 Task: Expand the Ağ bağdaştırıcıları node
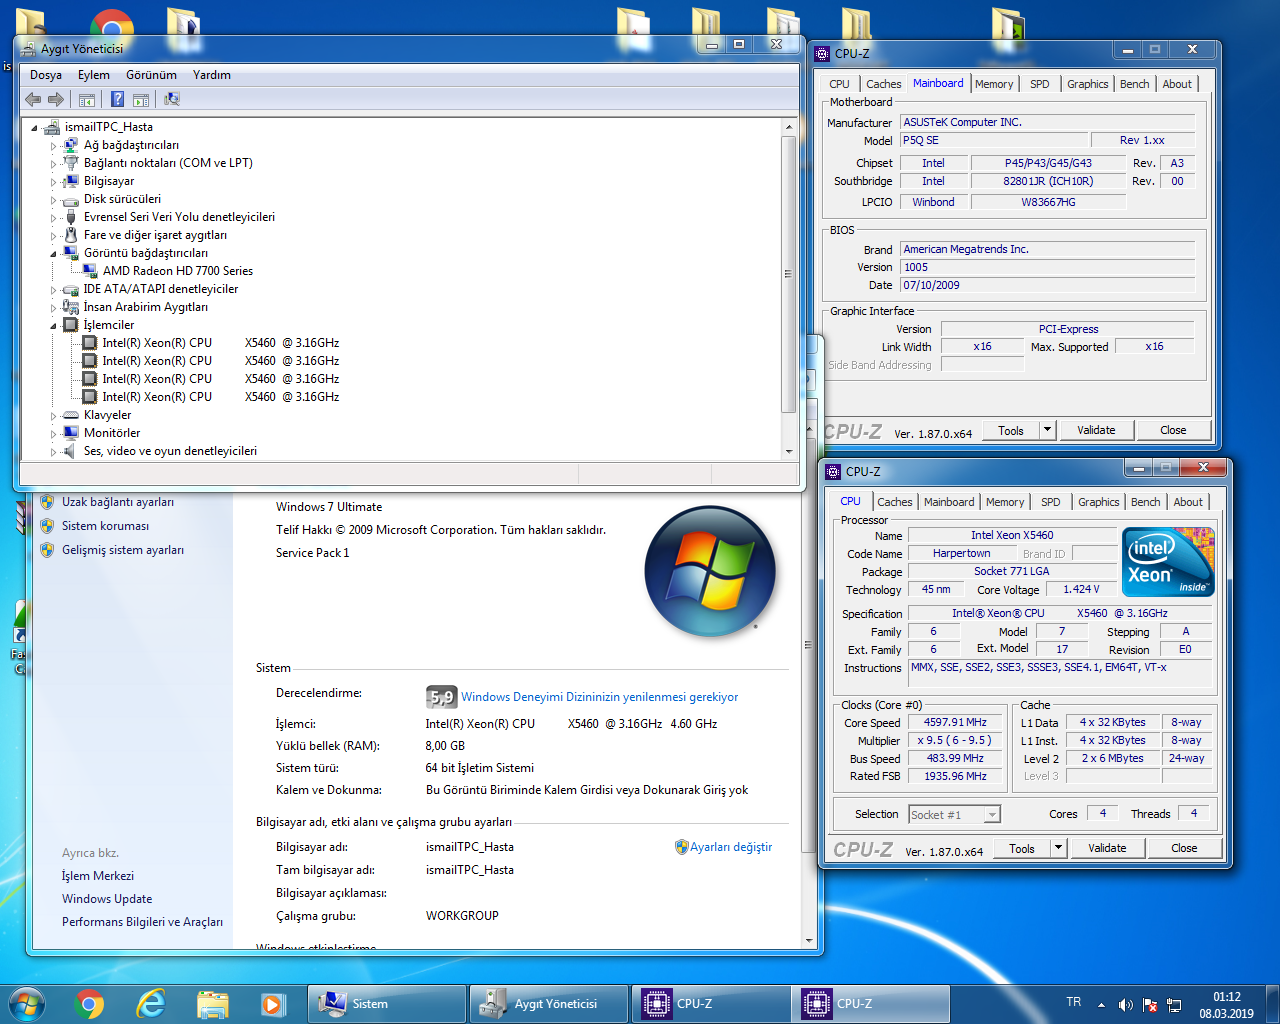point(54,146)
